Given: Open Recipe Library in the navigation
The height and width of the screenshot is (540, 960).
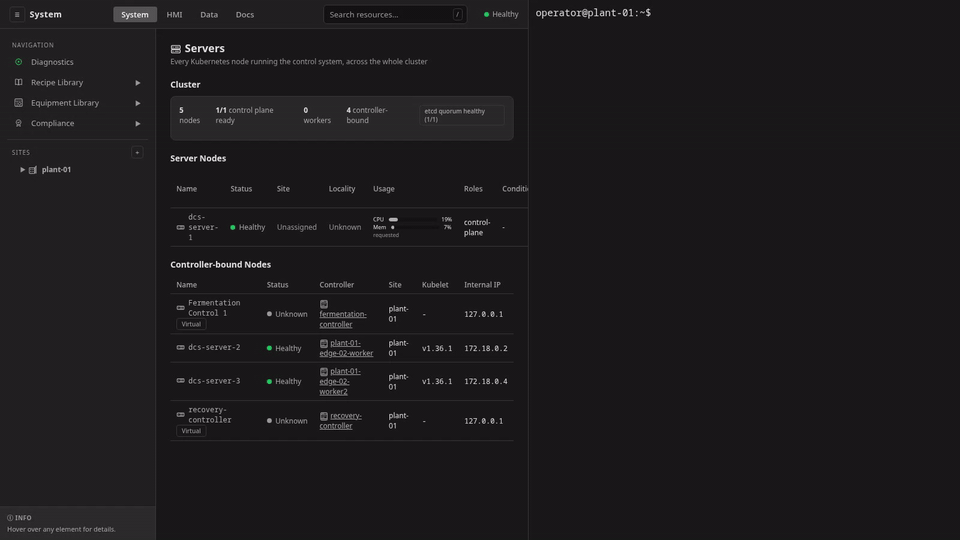Looking at the screenshot, I should [77, 82].
